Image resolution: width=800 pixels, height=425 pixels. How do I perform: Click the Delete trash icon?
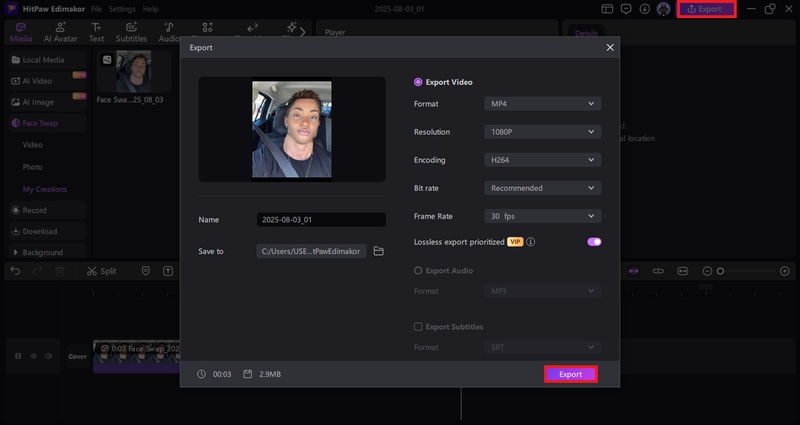(60, 271)
